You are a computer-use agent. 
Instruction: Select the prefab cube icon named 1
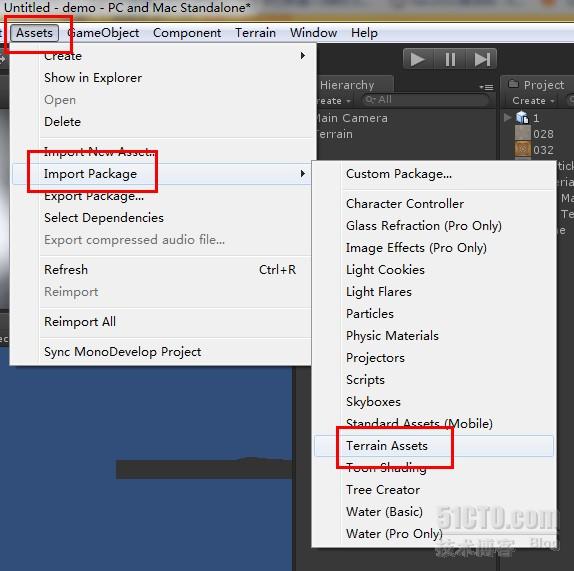point(522,118)
